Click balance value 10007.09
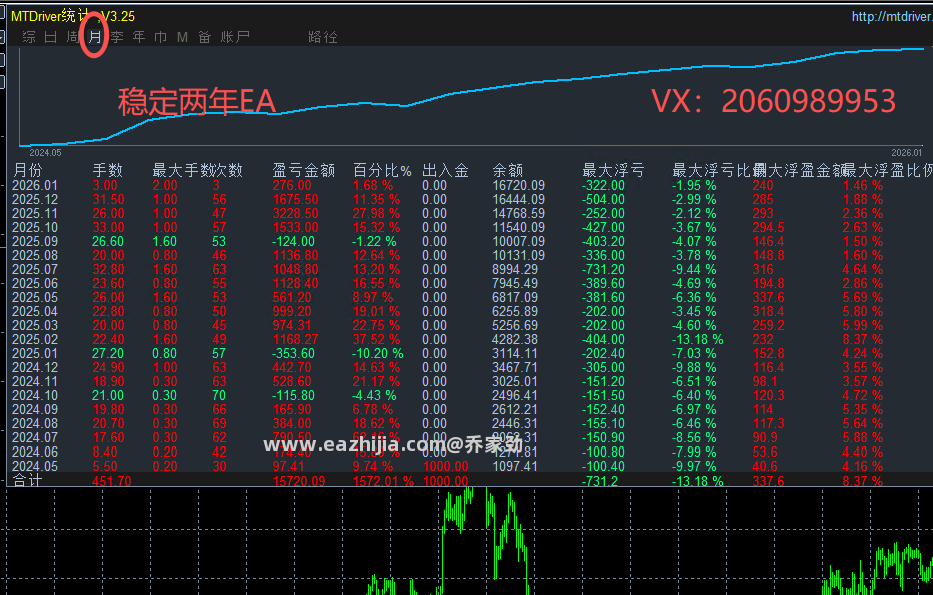 click(x=518, y=242)
